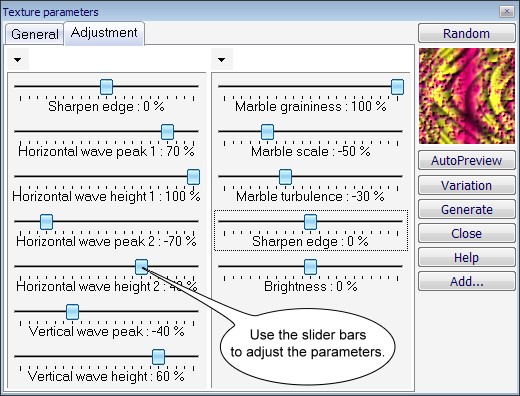The image size is (520, 396).
Task: Switch to the General tab
Action: tap(34, 34)
